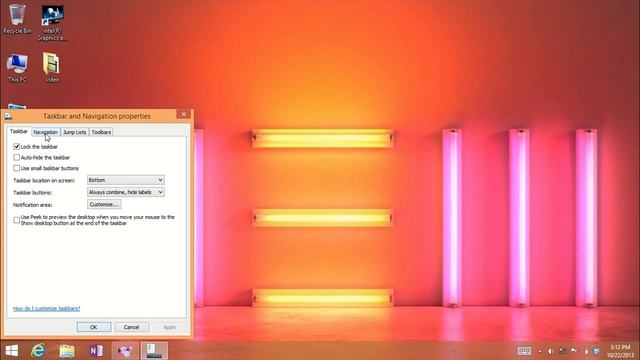Open the Recycle Bin desktop icon

coord(17,19)
